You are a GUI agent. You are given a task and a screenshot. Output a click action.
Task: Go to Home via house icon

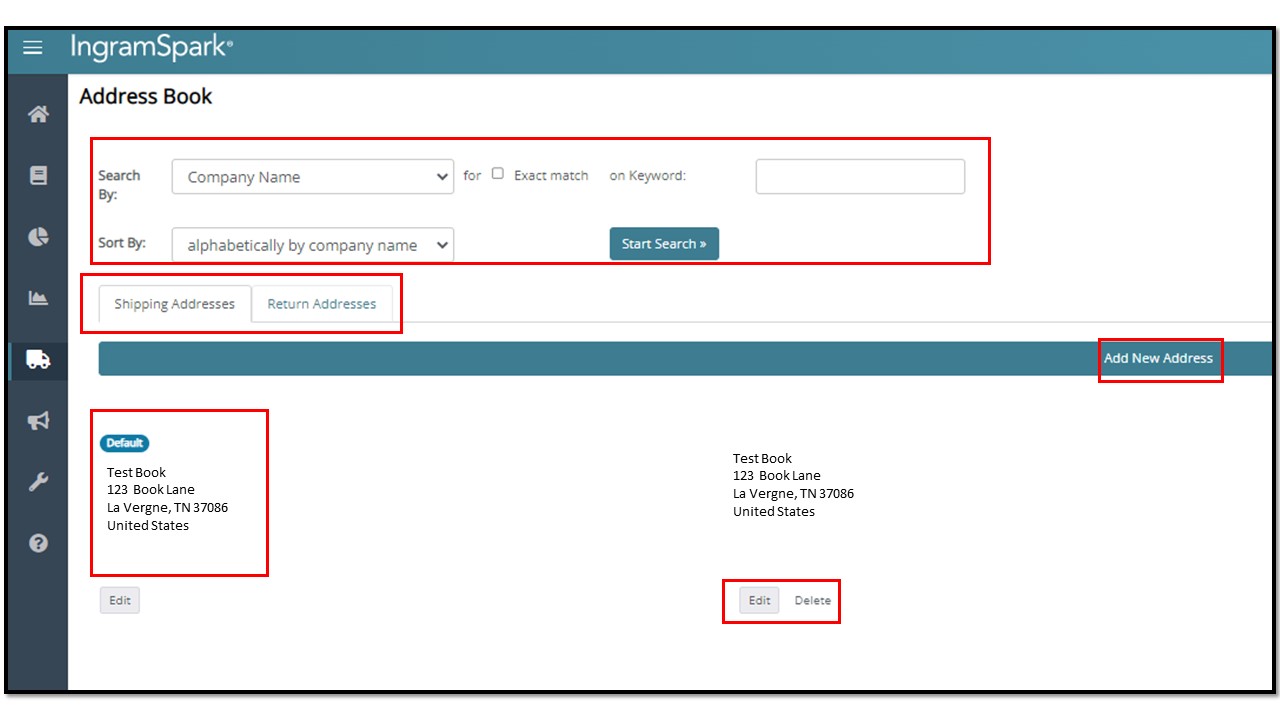tap(38, 114)
